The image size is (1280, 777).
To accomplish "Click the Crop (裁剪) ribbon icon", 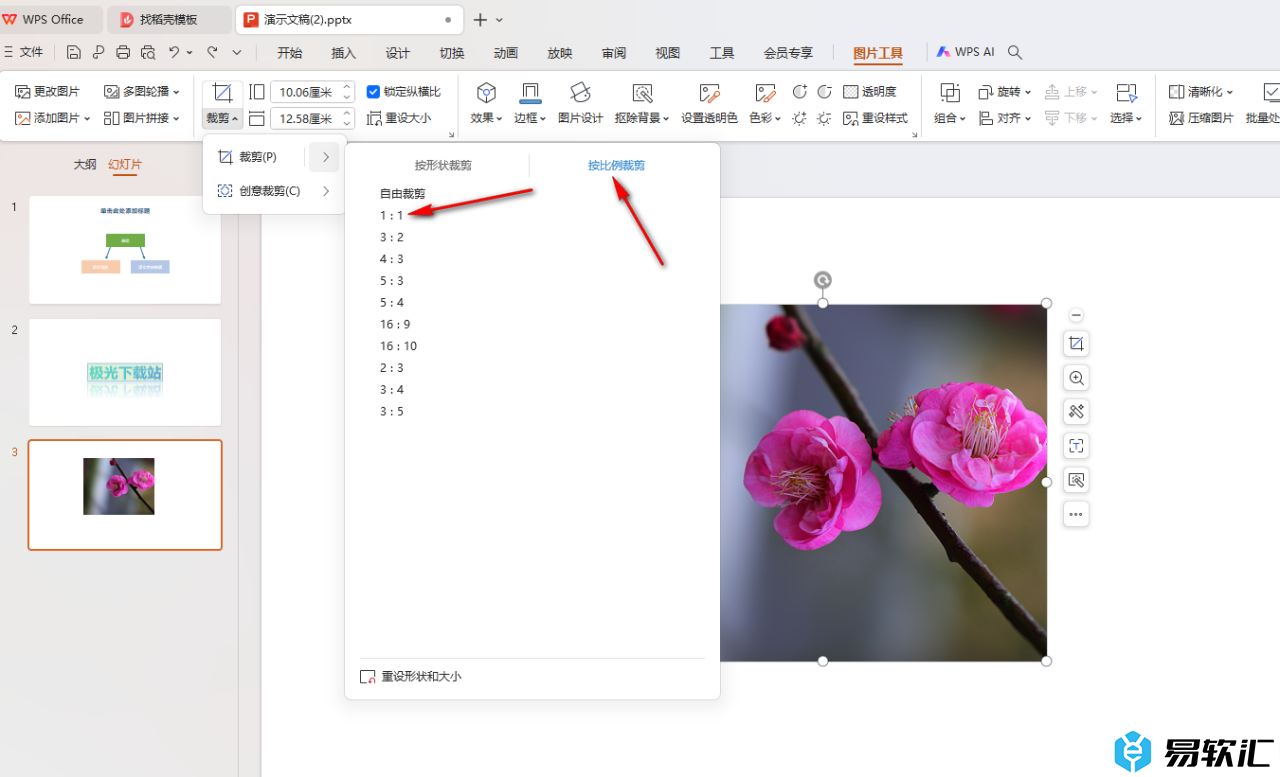I will tap(223, 93).
